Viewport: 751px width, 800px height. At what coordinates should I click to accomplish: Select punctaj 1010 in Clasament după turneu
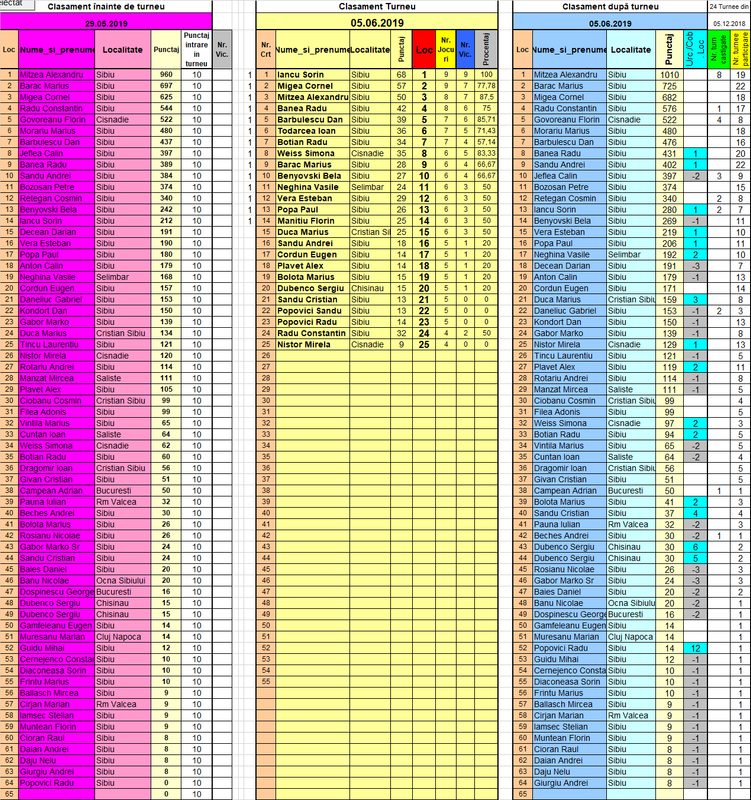pyautogui.click(x=669, y=74)
